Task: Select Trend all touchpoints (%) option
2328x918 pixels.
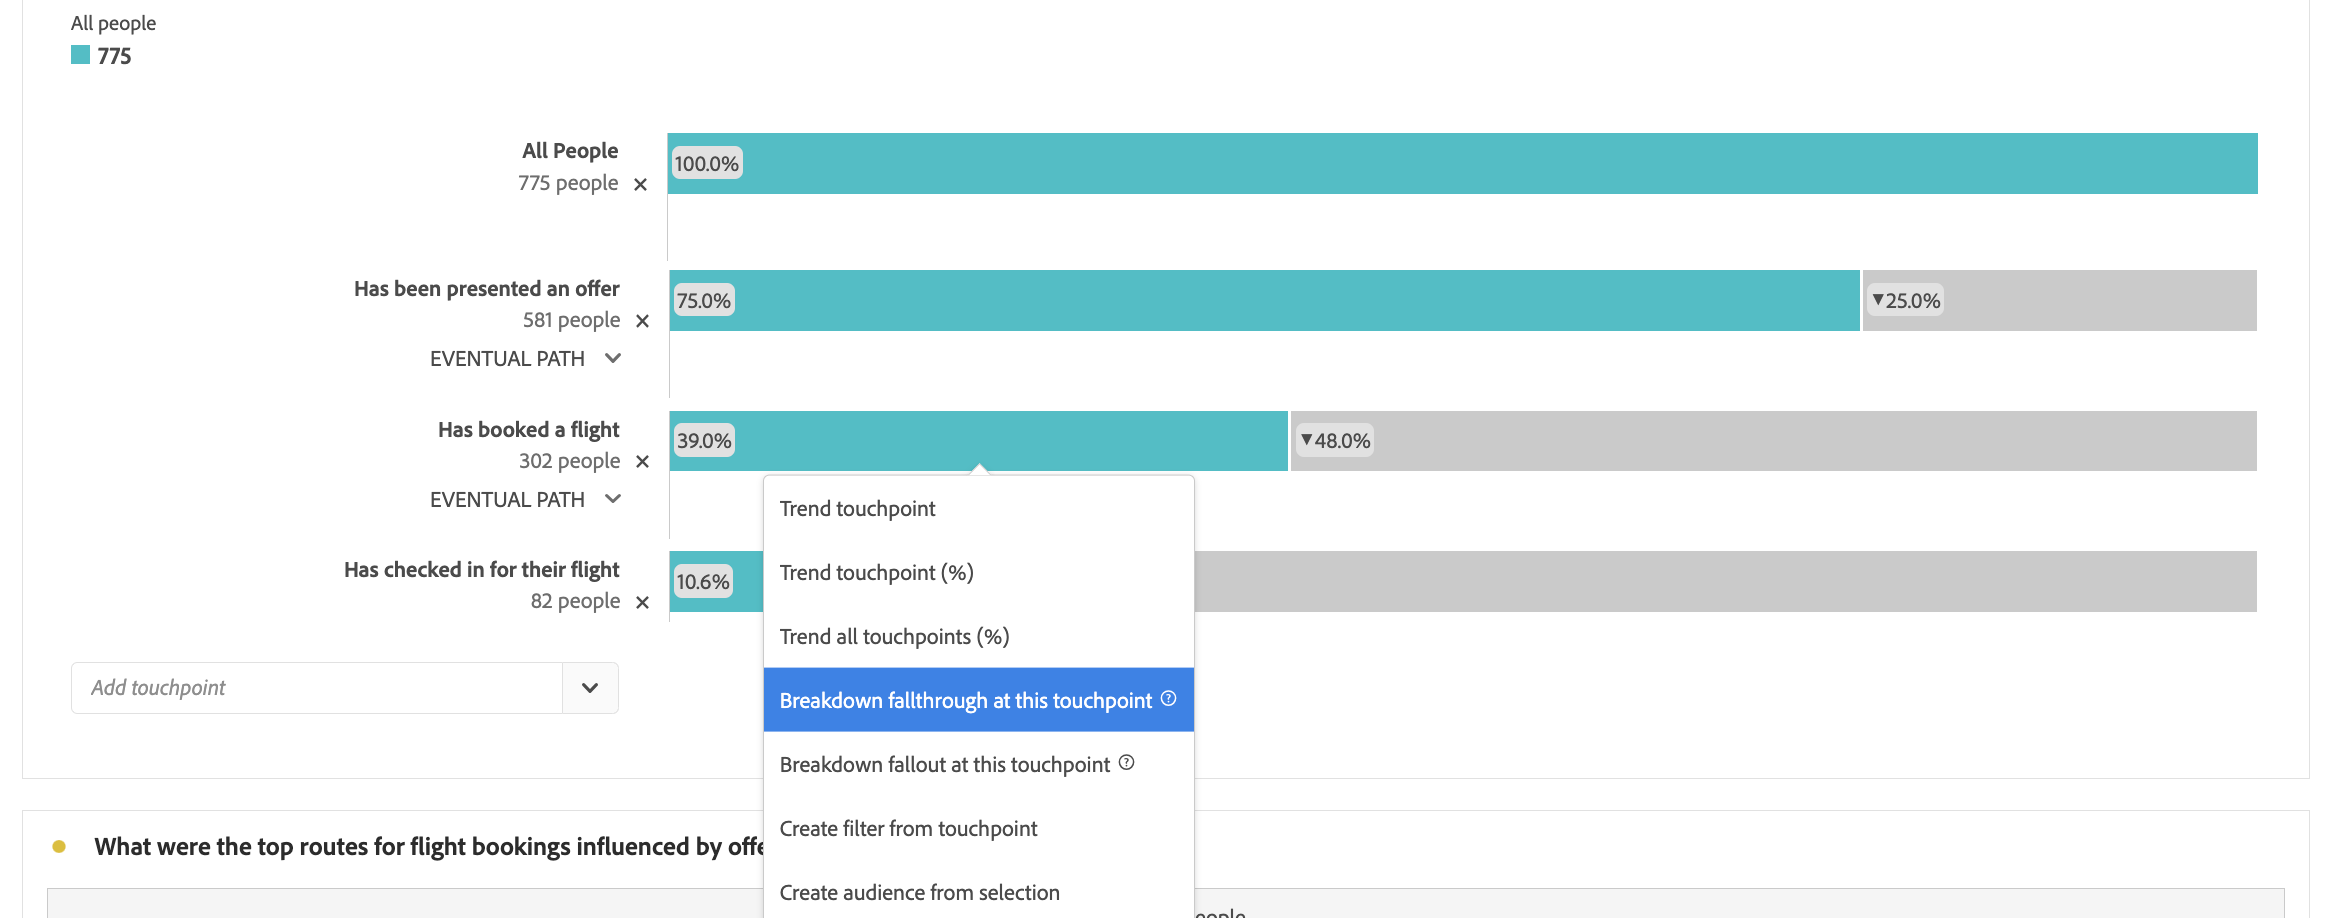Action: tap(978, 637)
